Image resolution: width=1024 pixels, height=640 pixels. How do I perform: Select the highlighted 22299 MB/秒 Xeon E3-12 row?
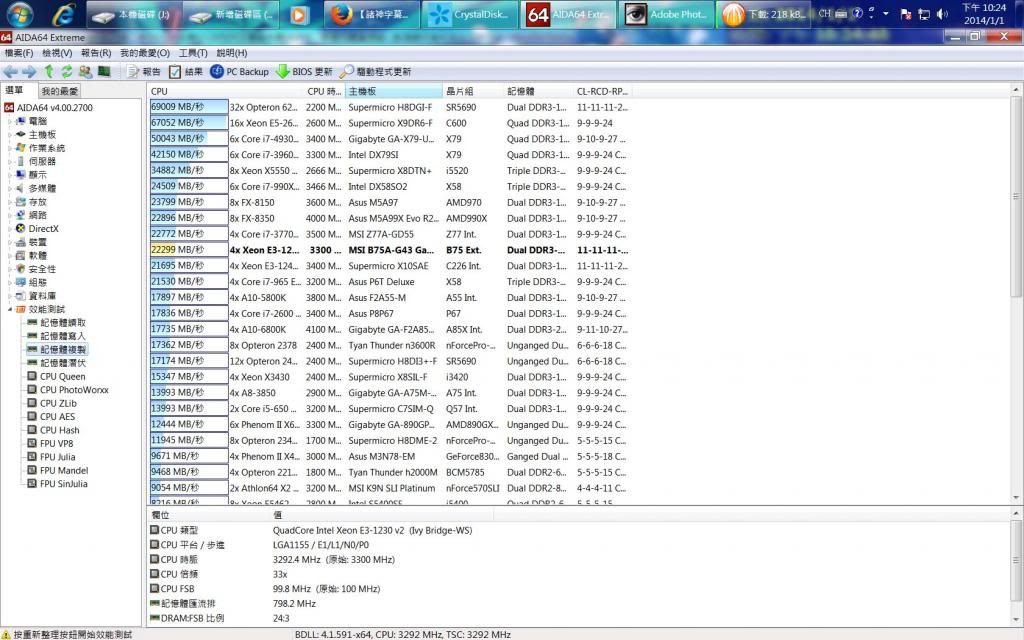click(x=389, y=250)
